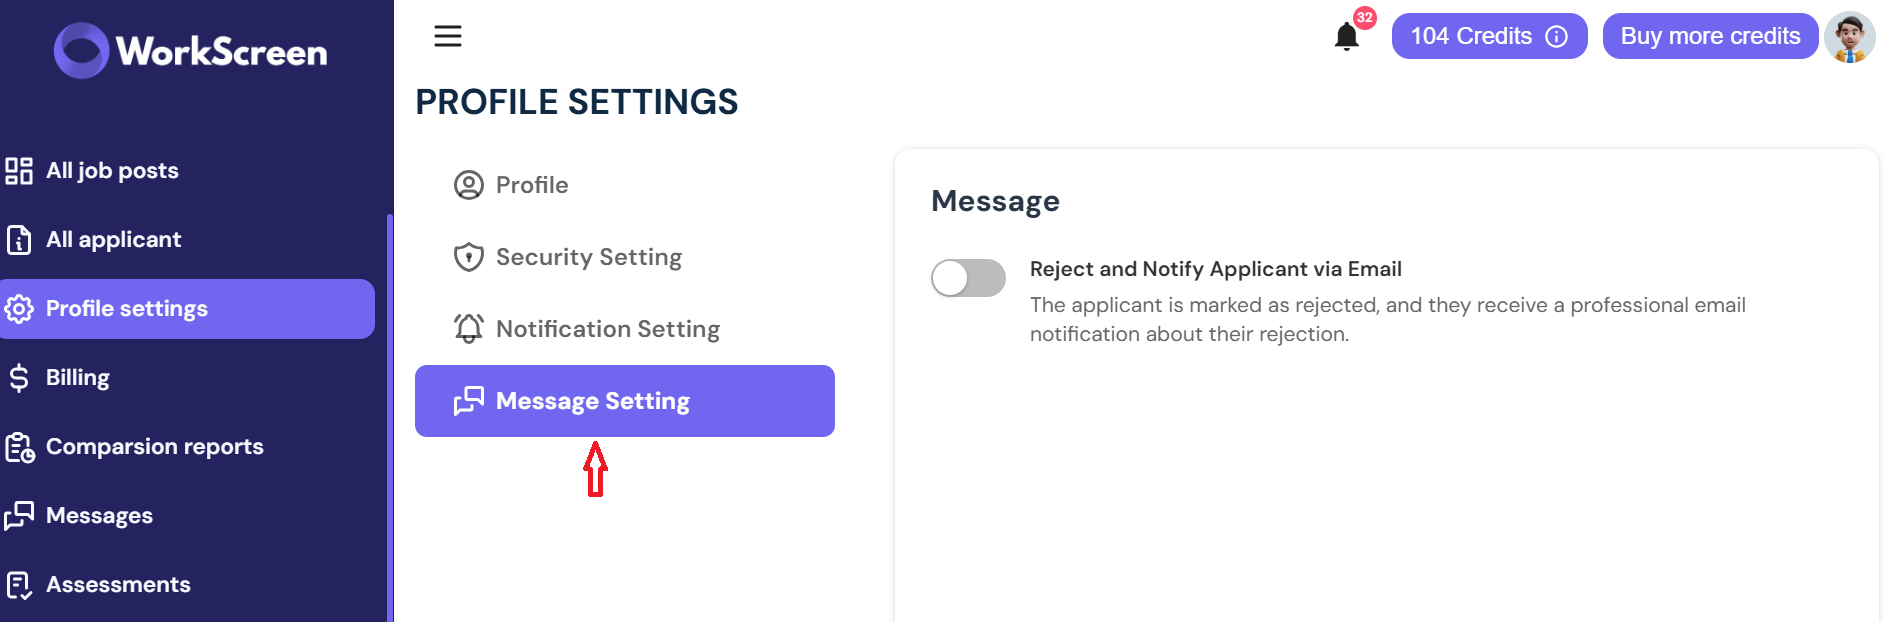
Task: Click the WorkScreen logo
Action: point(191,50)
